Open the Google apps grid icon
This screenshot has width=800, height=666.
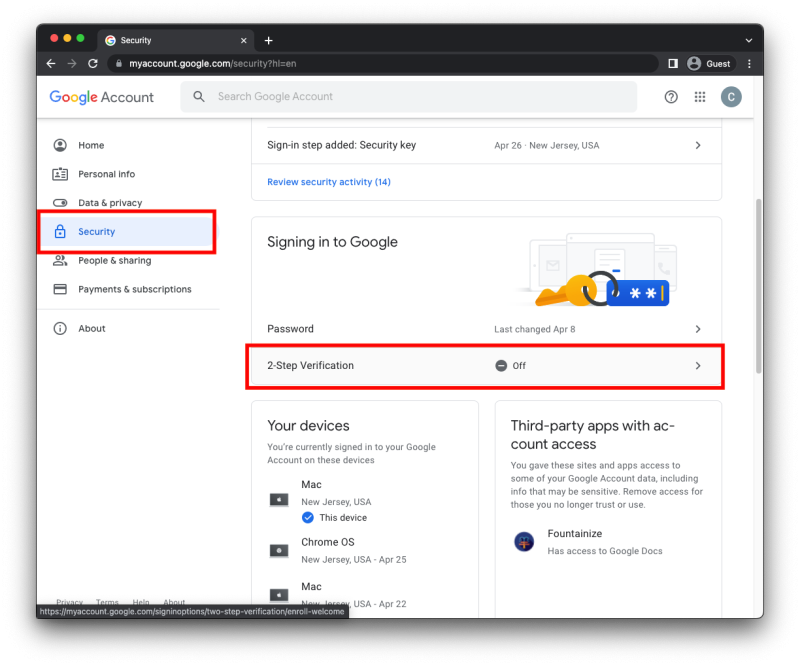(700, 97)
